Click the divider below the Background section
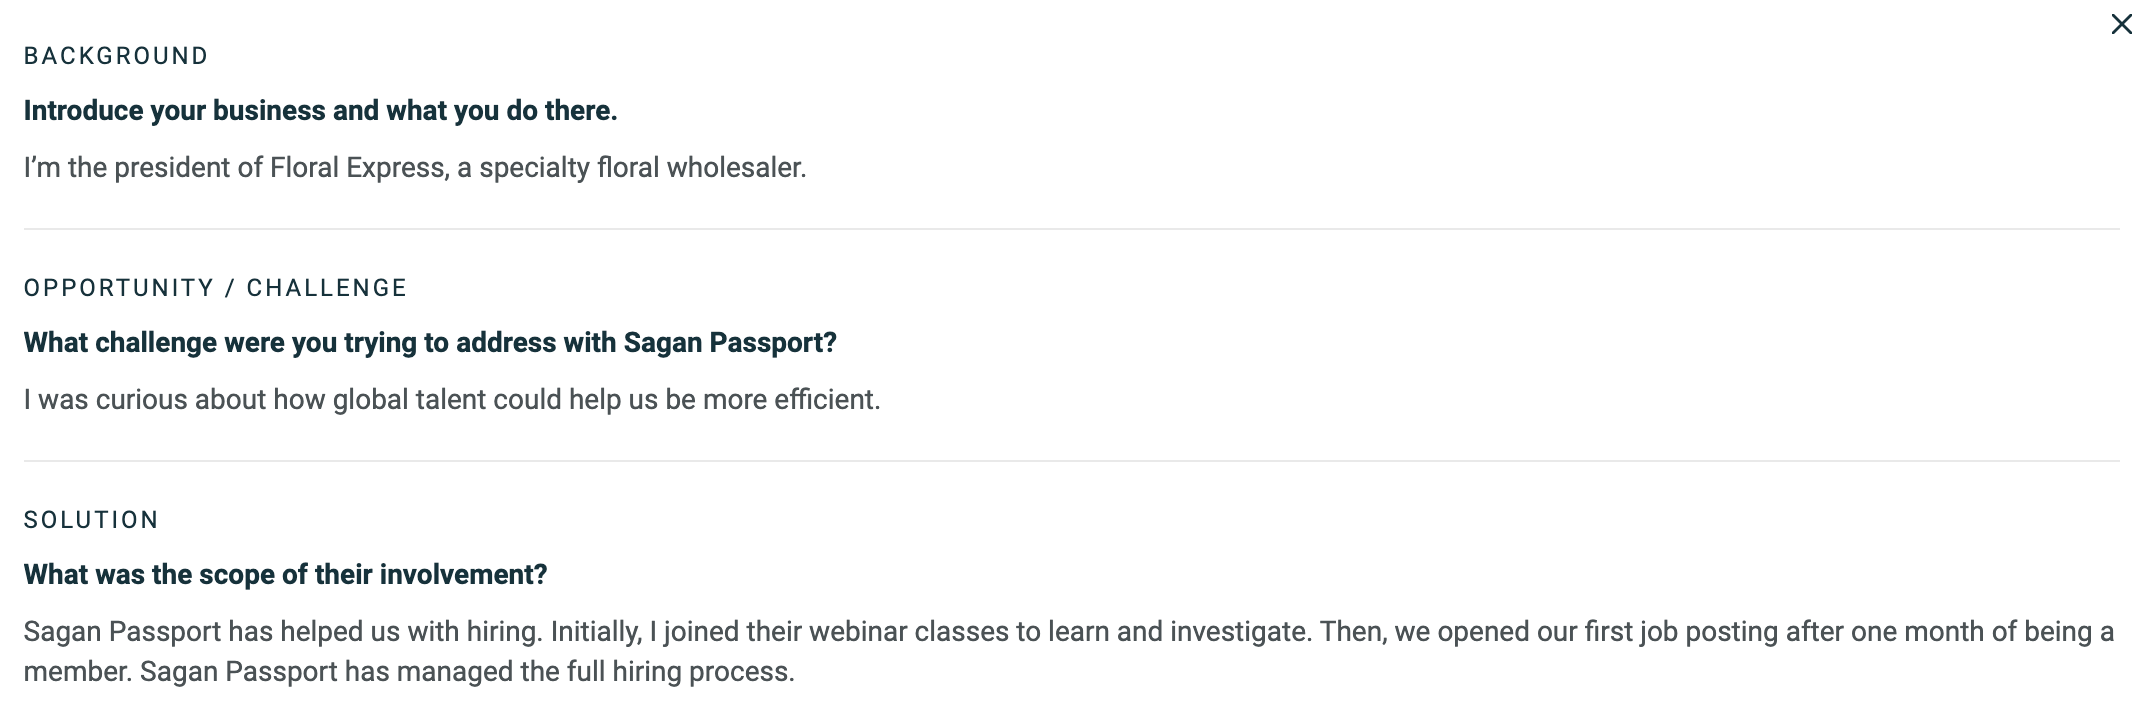The image size is (2142, 714). coord(1071,229)
